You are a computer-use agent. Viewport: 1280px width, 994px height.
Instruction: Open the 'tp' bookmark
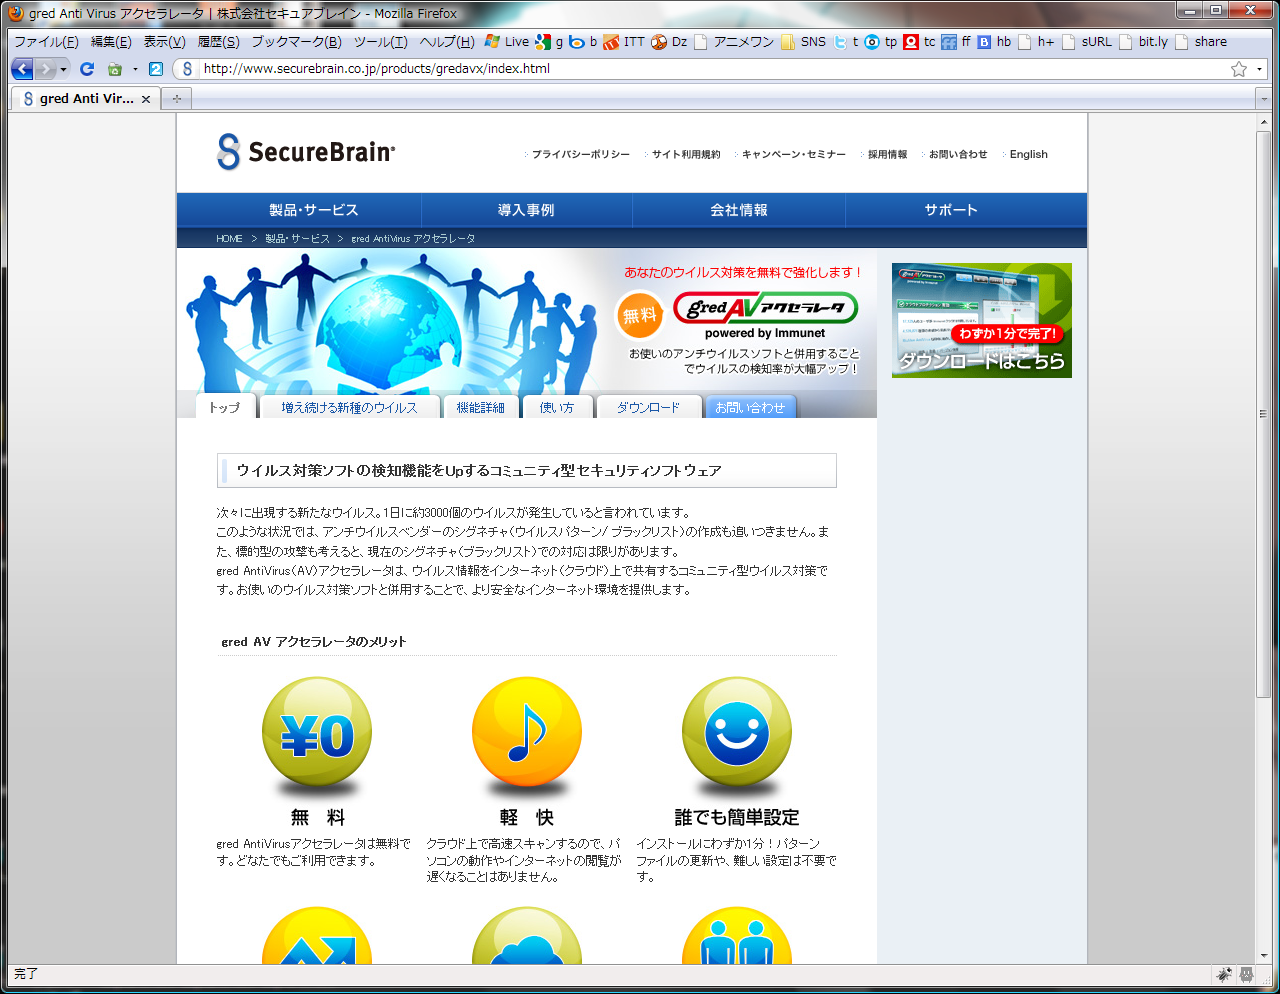tap(881, 42)
